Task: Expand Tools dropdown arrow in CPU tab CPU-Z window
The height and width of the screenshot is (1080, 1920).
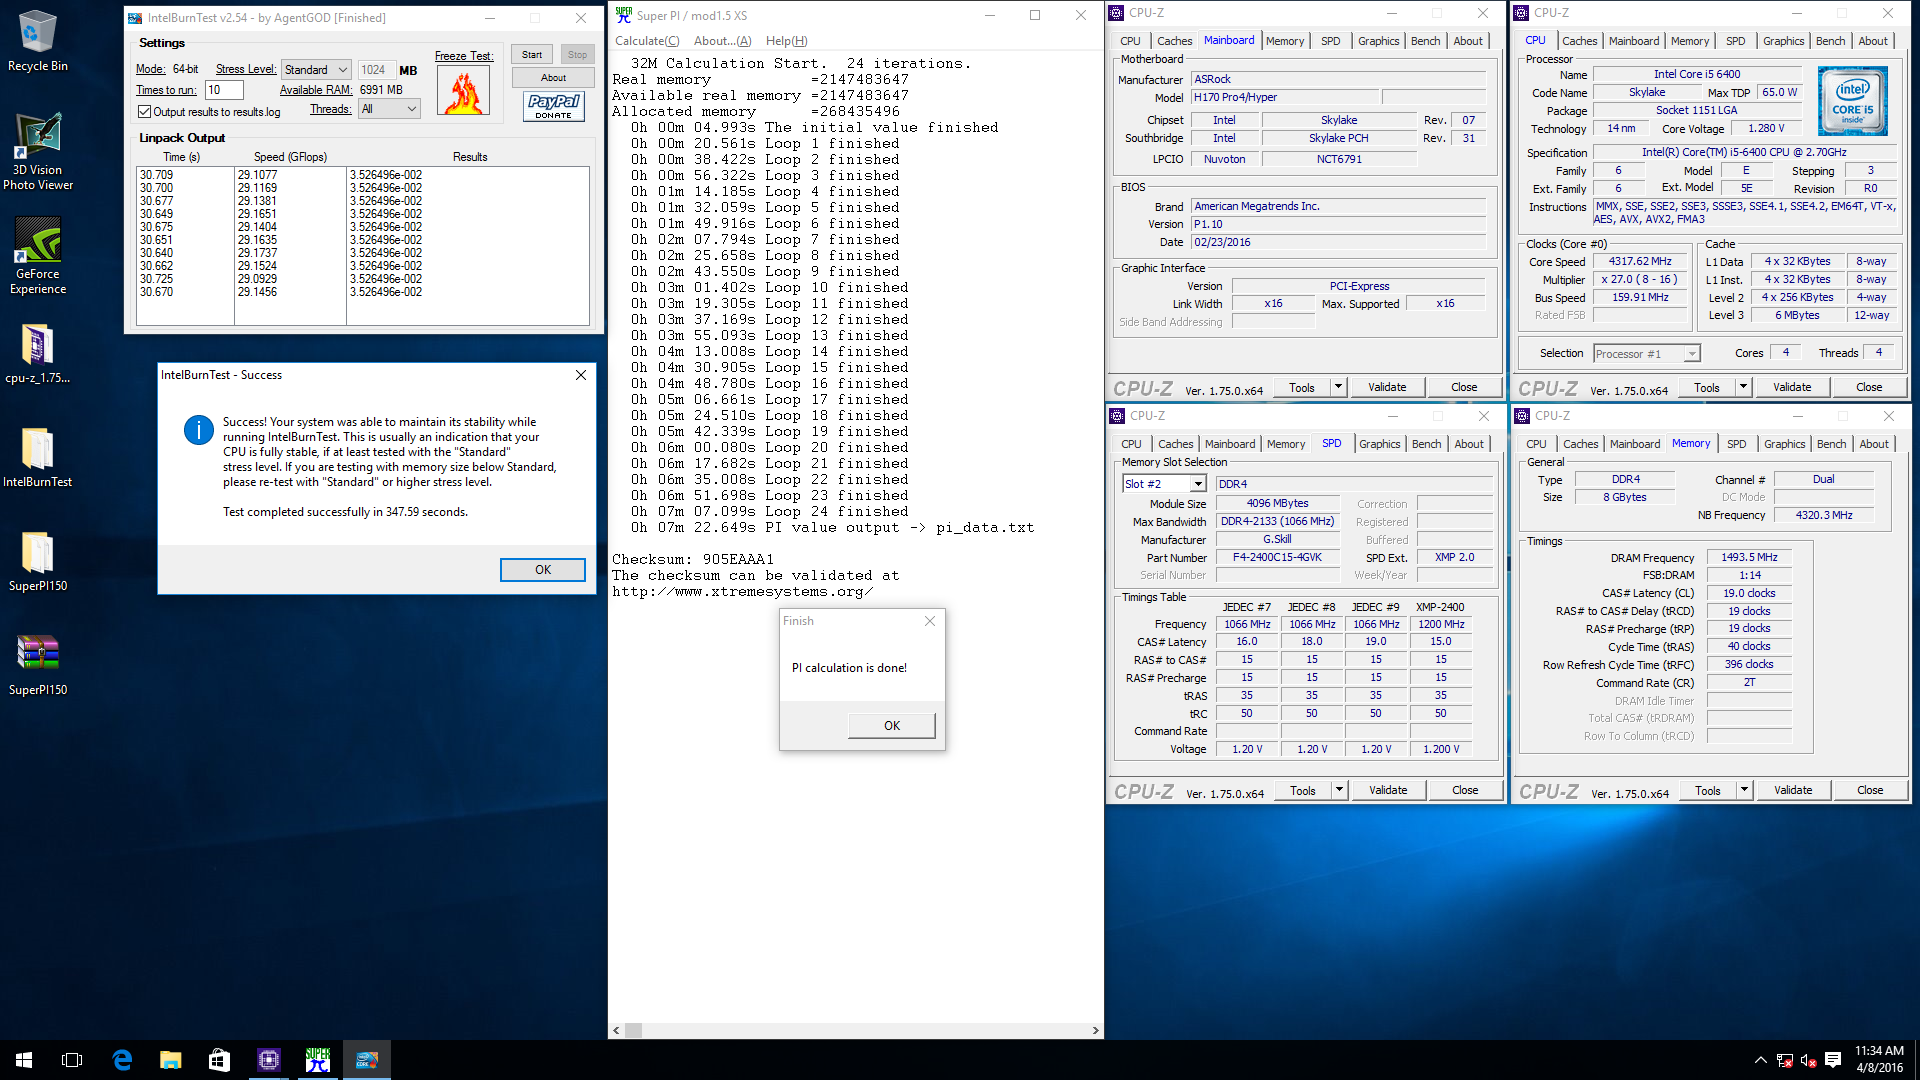Action: (x=1743, y=387)
